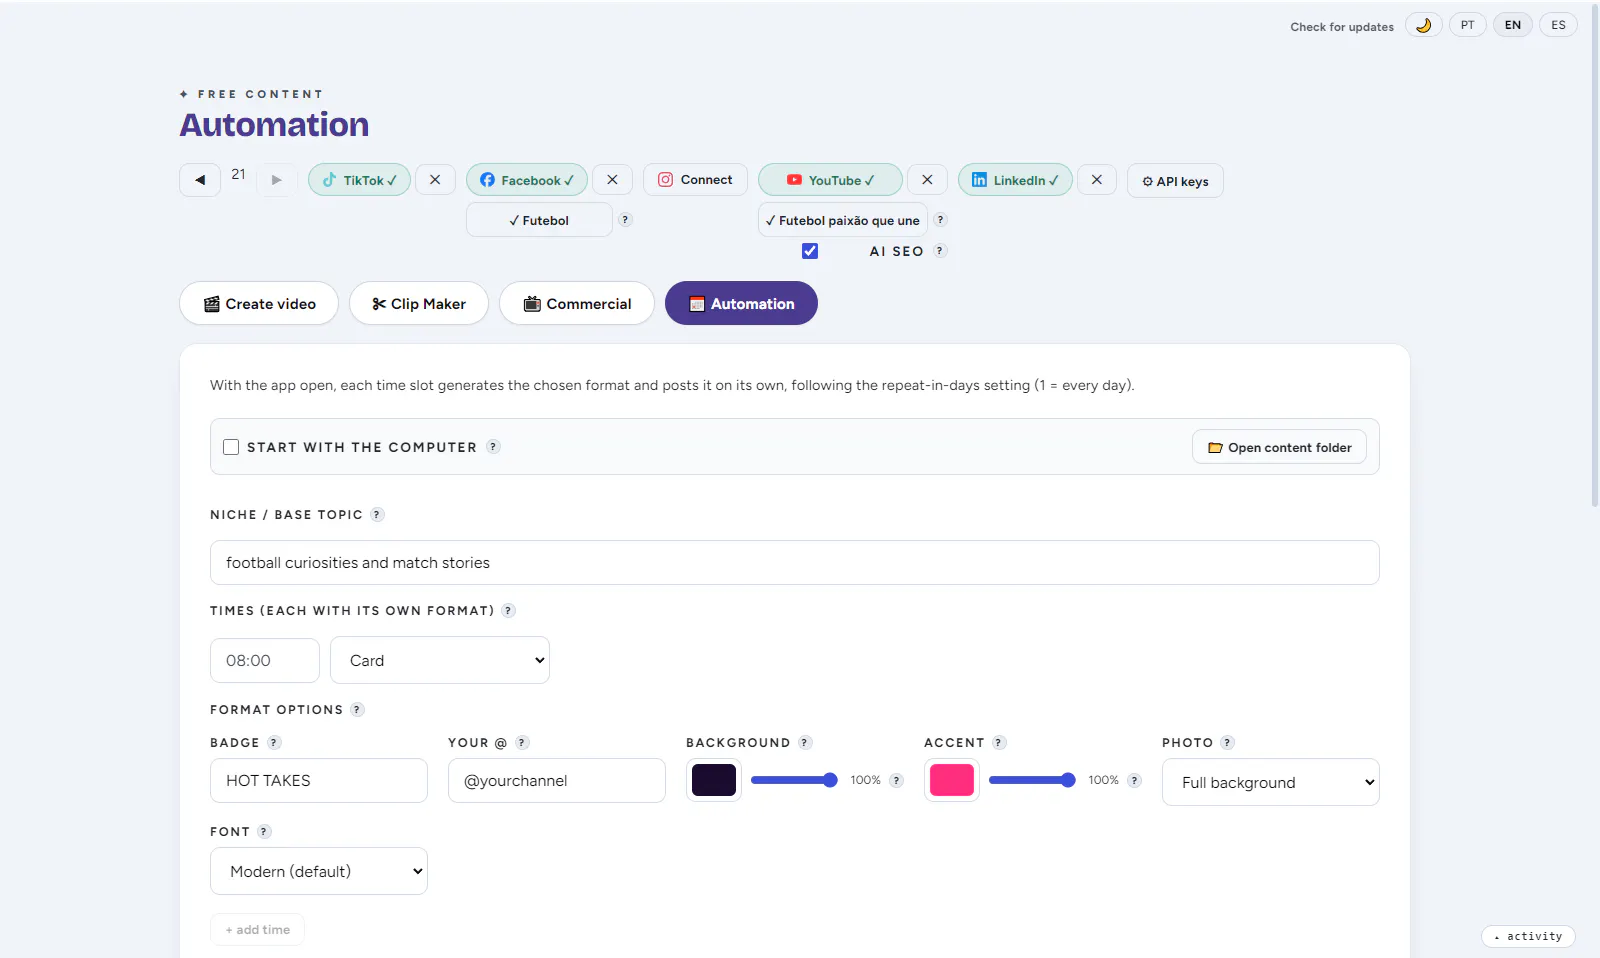The image size is (1600, 958).
Task: Show help for Photo option
Action: point(1227,742)
